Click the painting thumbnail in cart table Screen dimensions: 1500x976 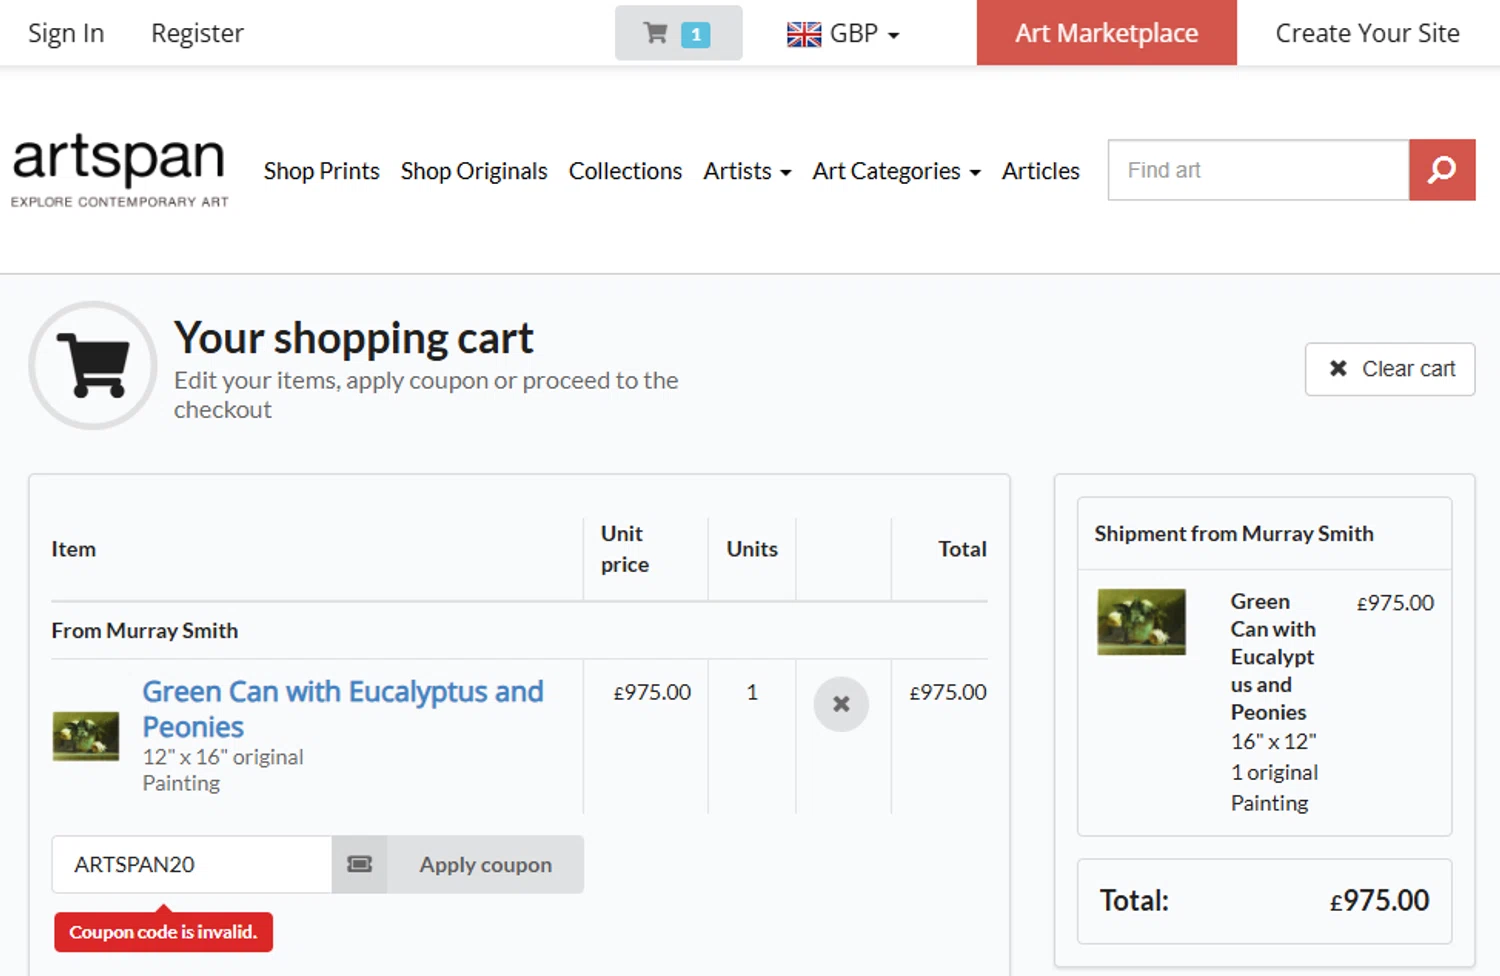pyautogui.click(x=86, y=736)
